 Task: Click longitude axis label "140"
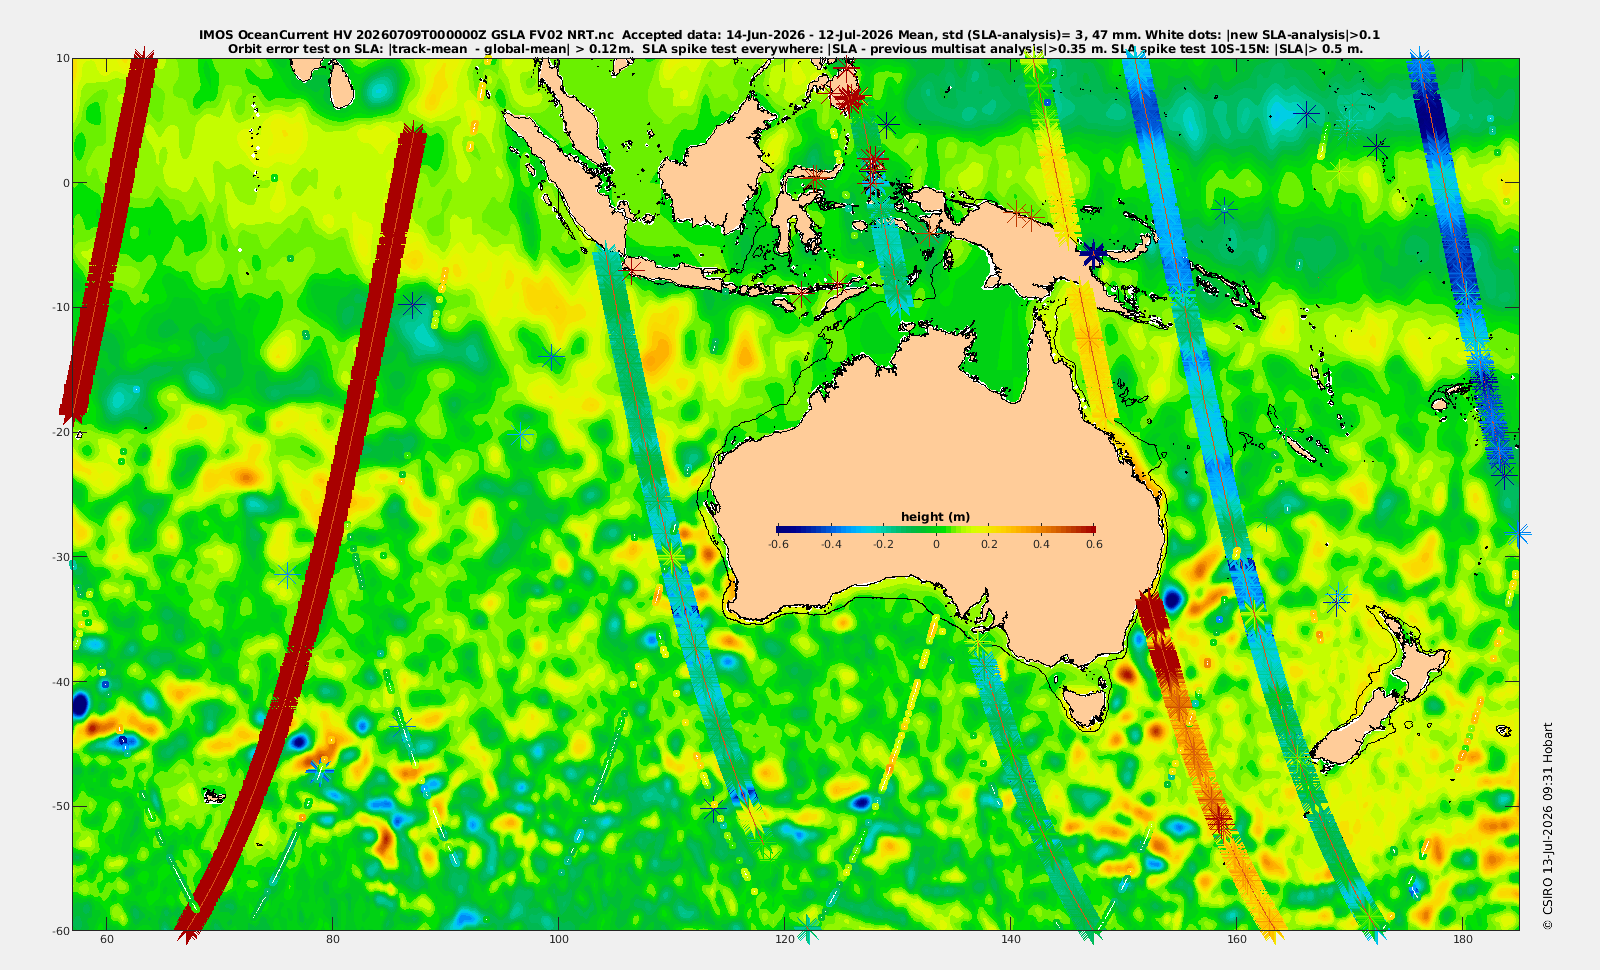pos(1011,940)
